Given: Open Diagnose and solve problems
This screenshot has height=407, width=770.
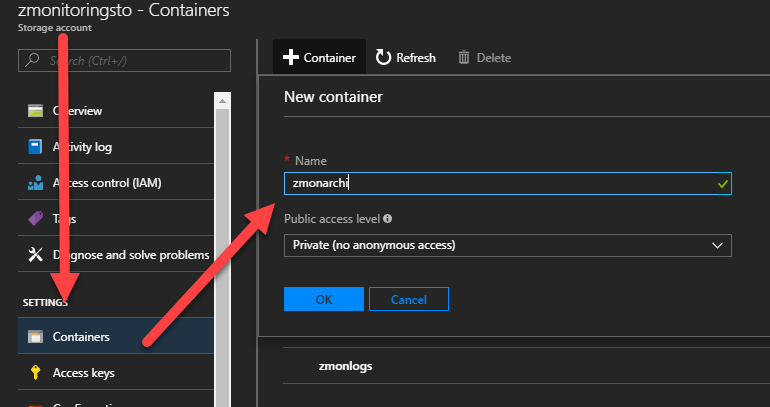Looking at the screenshot, I should point(116,255).
